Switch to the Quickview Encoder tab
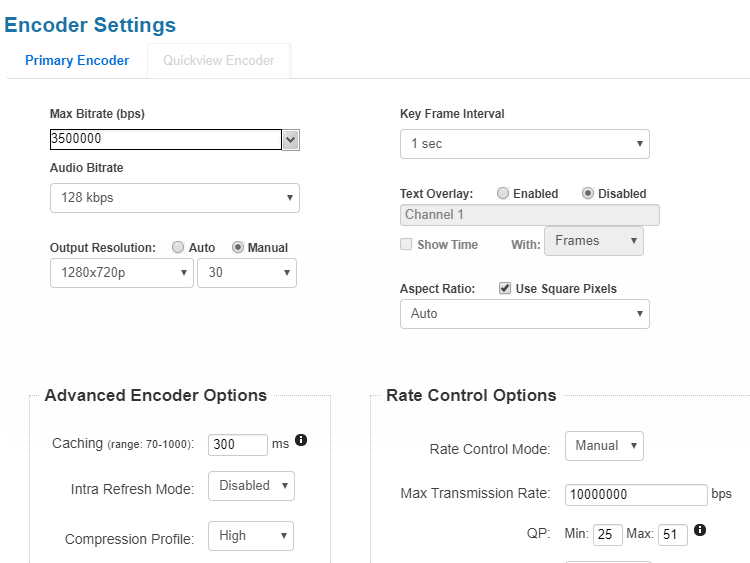 (x=221, y=60)
